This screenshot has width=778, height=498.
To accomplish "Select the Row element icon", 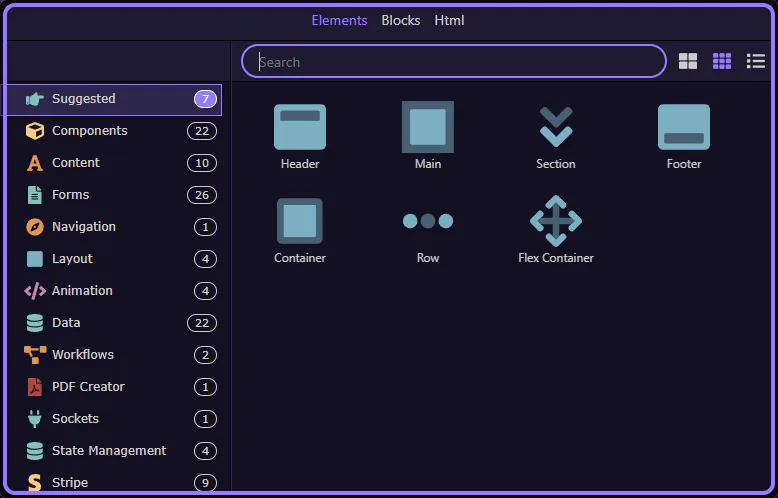I will click(x=428, y=221).
